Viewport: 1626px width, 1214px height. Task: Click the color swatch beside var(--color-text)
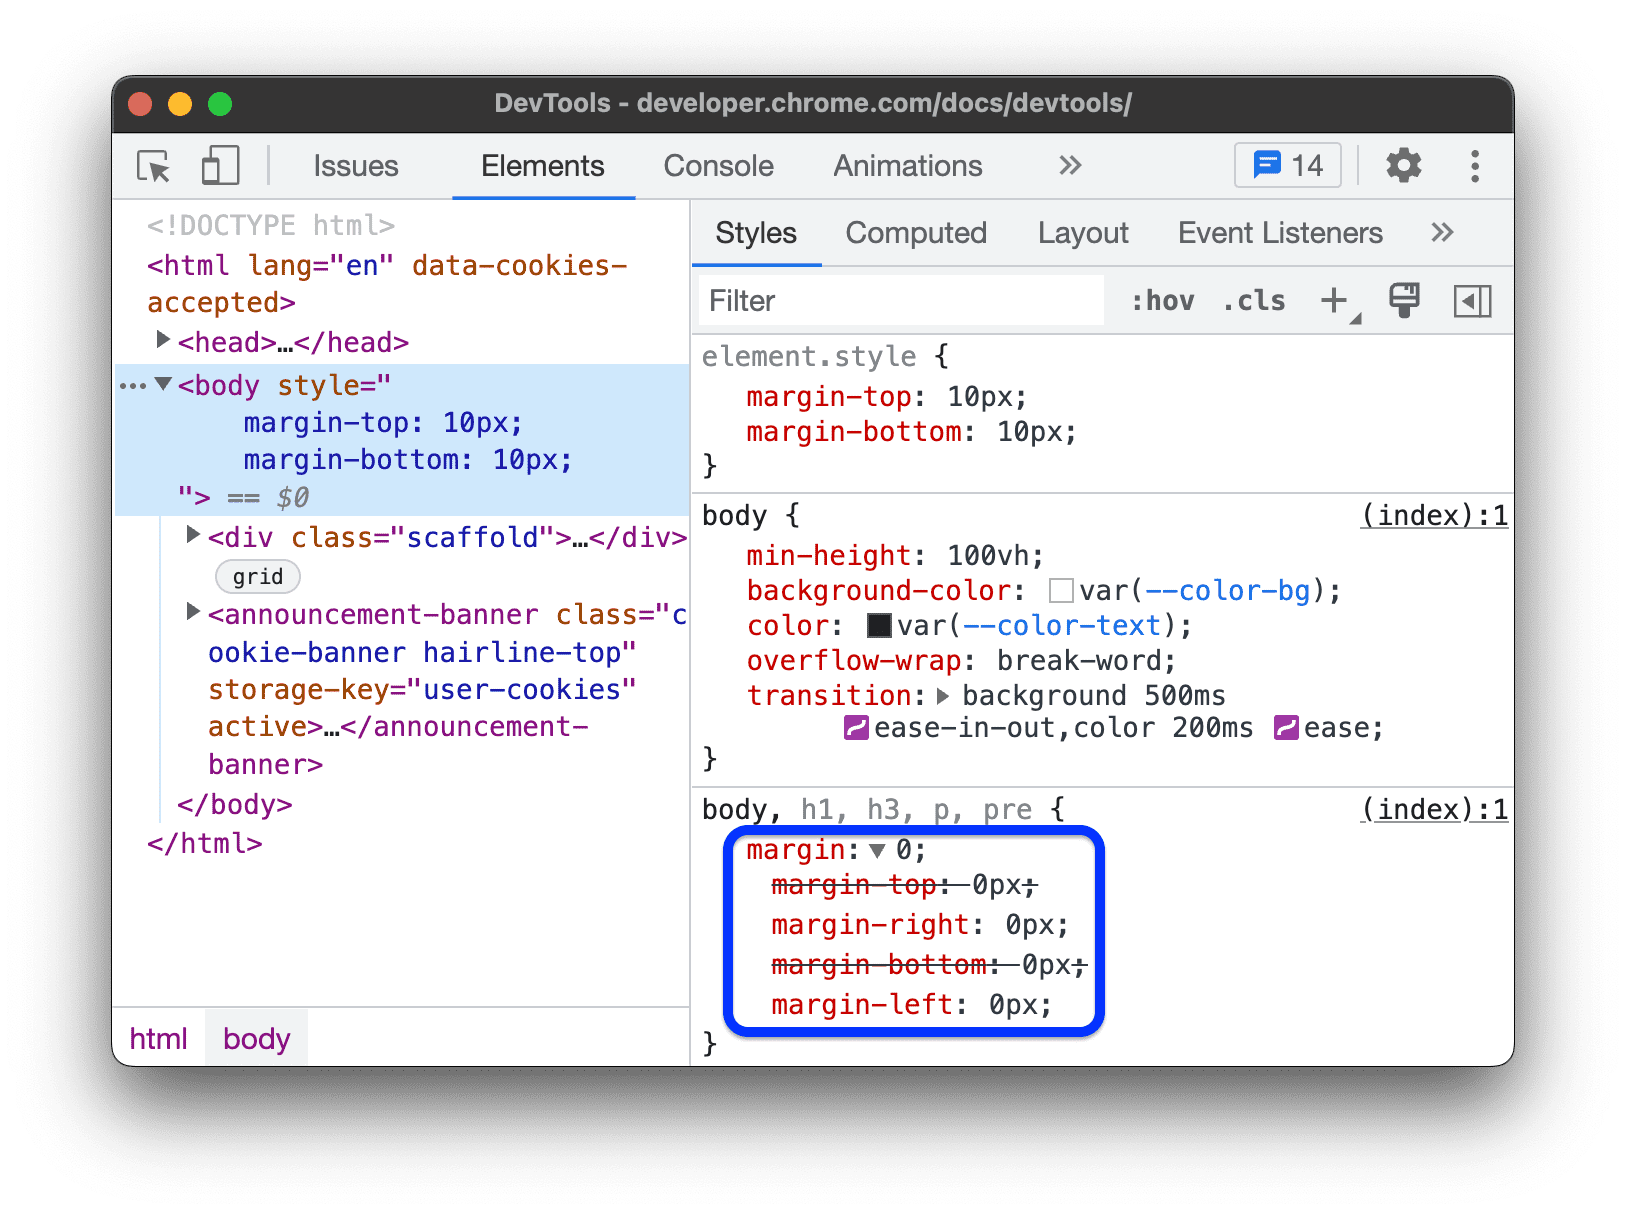878,625
